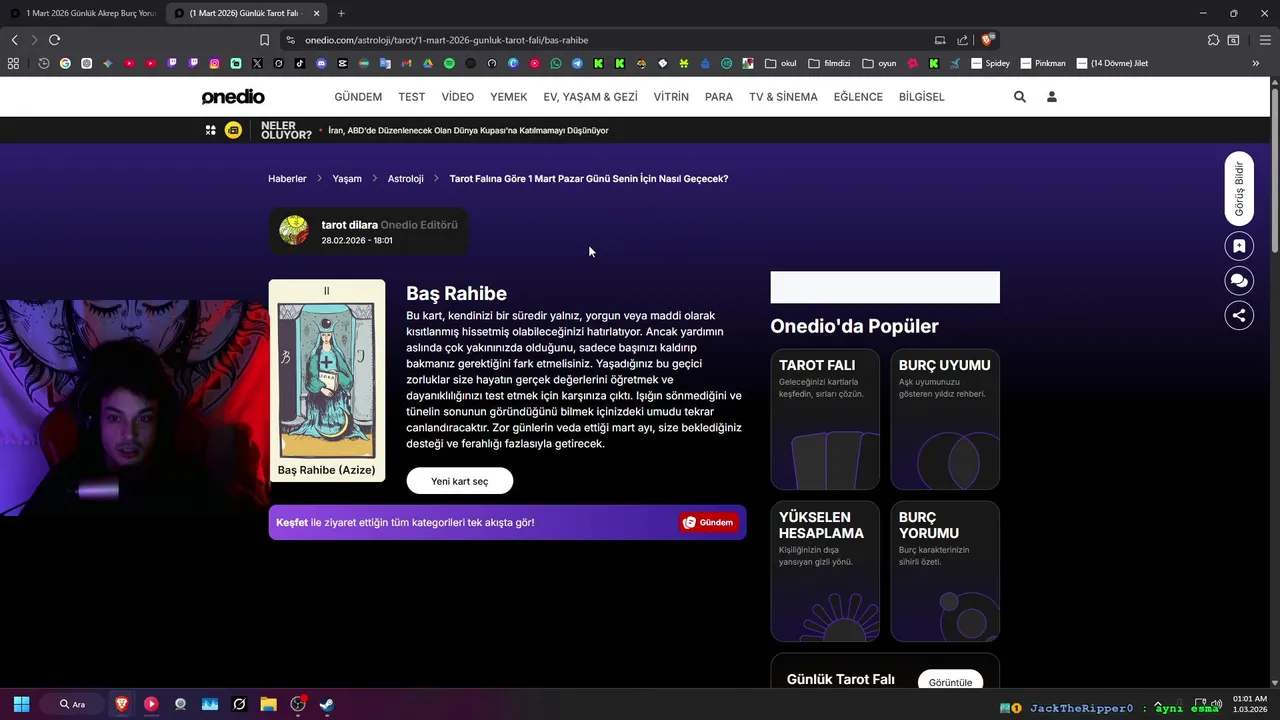This screenshot has height=720, width=1280.
Task: Open the BURÇ YORUMU card
Action: (x=945, y=571)
